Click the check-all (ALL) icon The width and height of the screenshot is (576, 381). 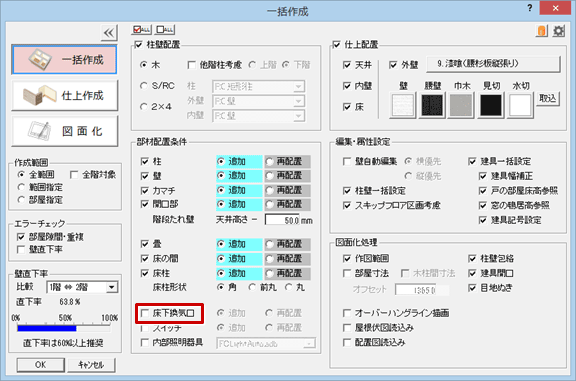tap(141, 29)
